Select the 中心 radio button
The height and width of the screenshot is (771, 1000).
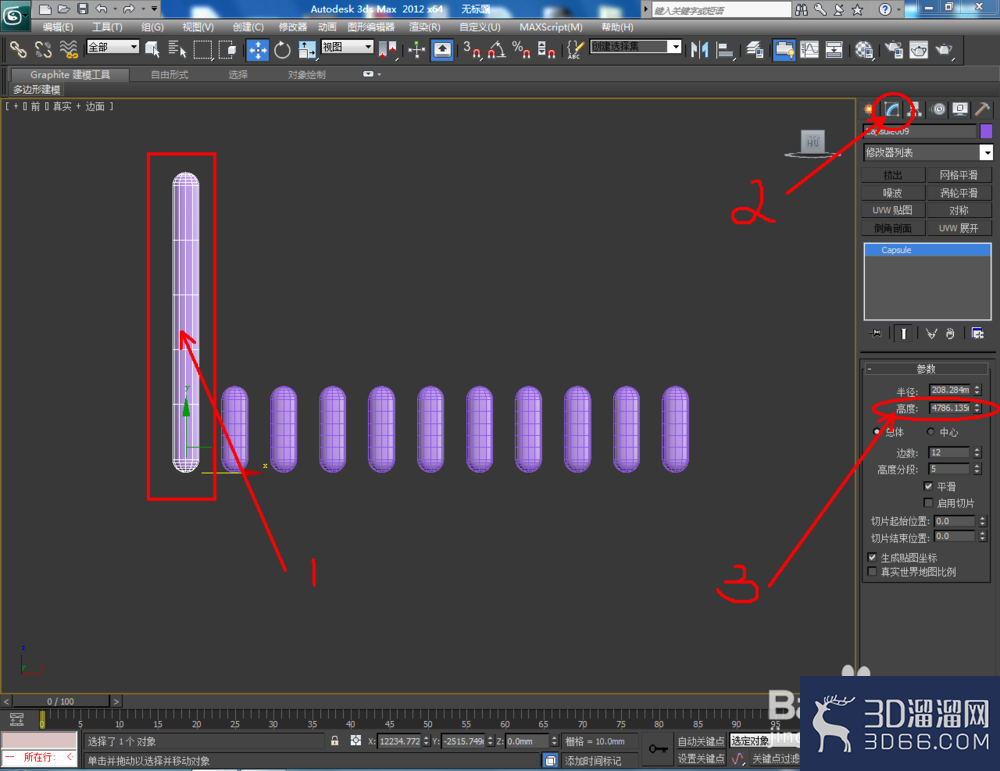point(931,432)
